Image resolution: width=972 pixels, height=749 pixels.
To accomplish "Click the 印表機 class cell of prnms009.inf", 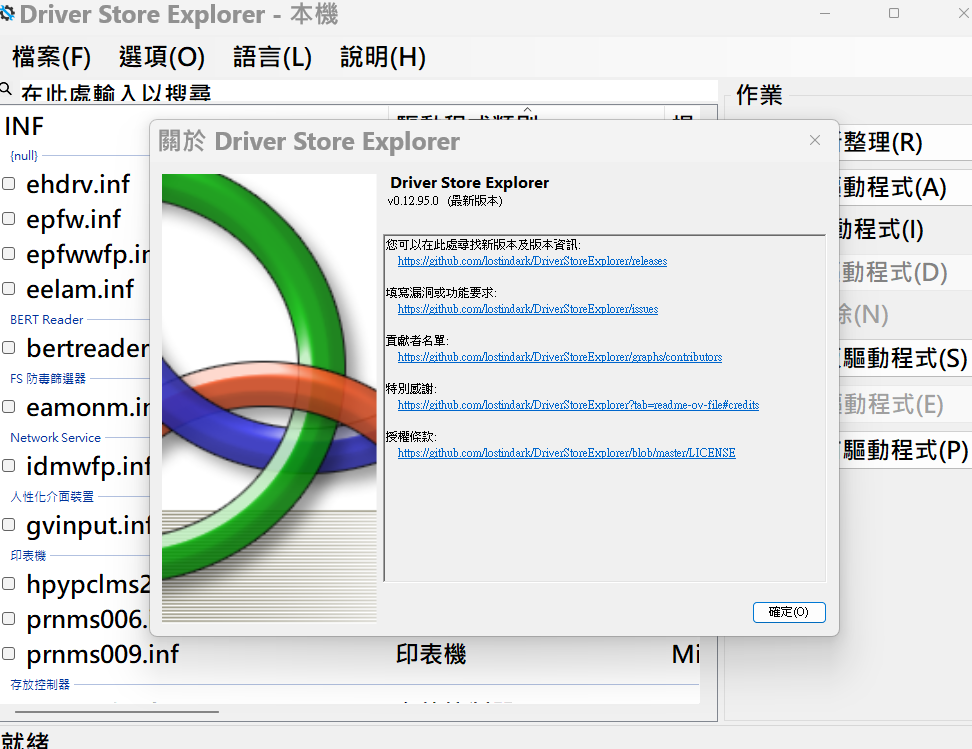I will pos(431,654).
